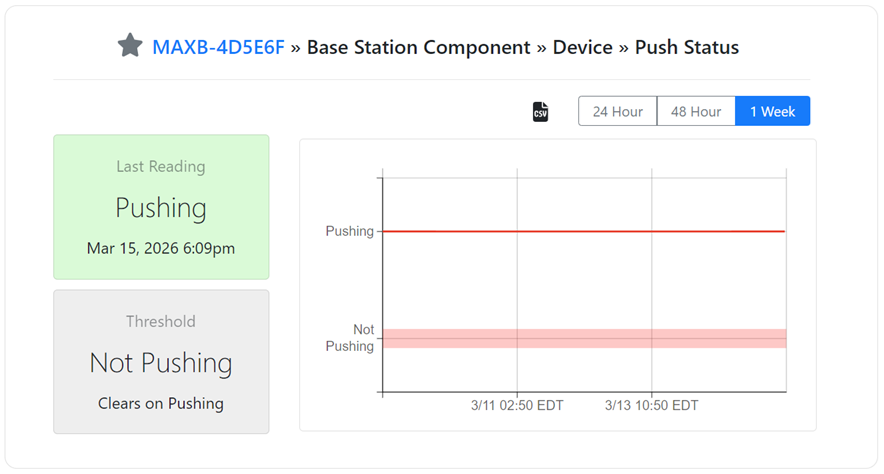Click the Clears on Pushing text
Image resolution: width=884 pixels, height=474 pixels.
[x=161, y=404]
